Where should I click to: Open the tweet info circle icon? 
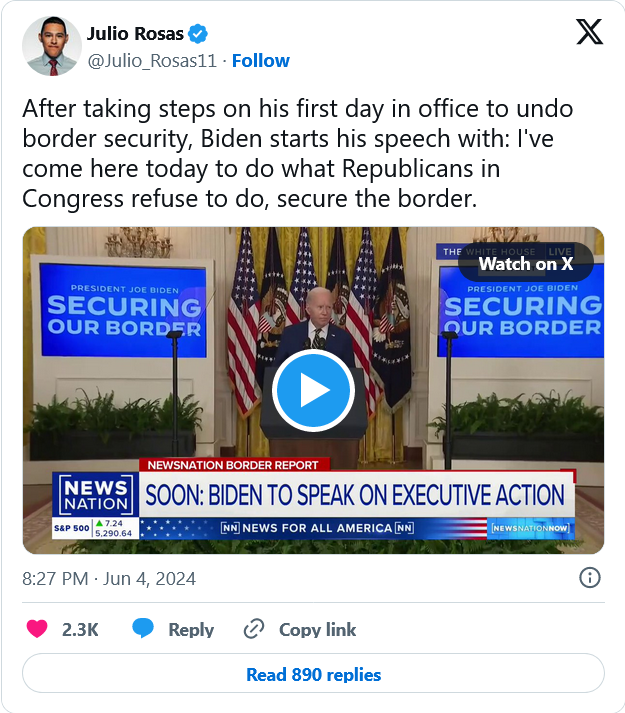coord(590,578)
